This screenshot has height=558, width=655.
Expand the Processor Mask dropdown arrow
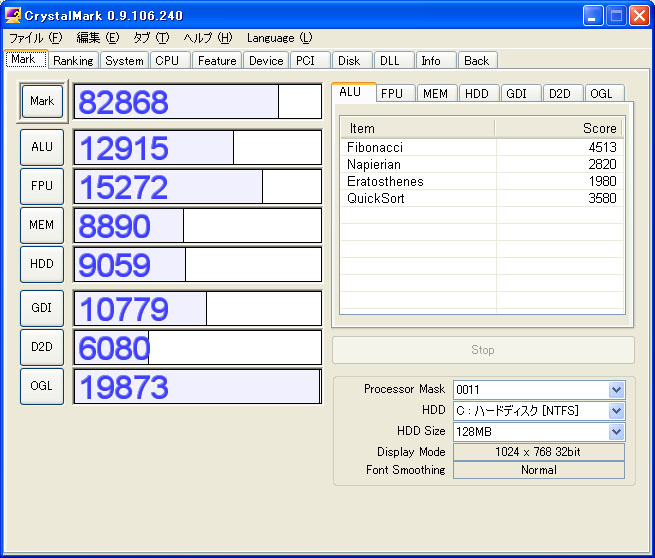(616, 390)
